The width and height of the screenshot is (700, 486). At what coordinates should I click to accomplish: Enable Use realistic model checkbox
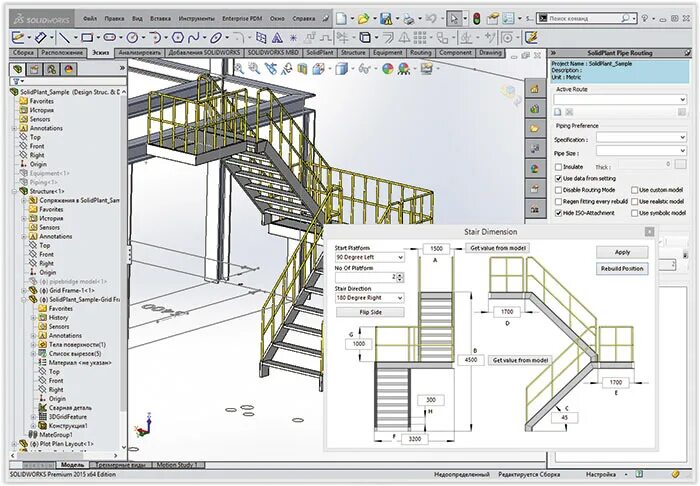click(x=634, y=202)
